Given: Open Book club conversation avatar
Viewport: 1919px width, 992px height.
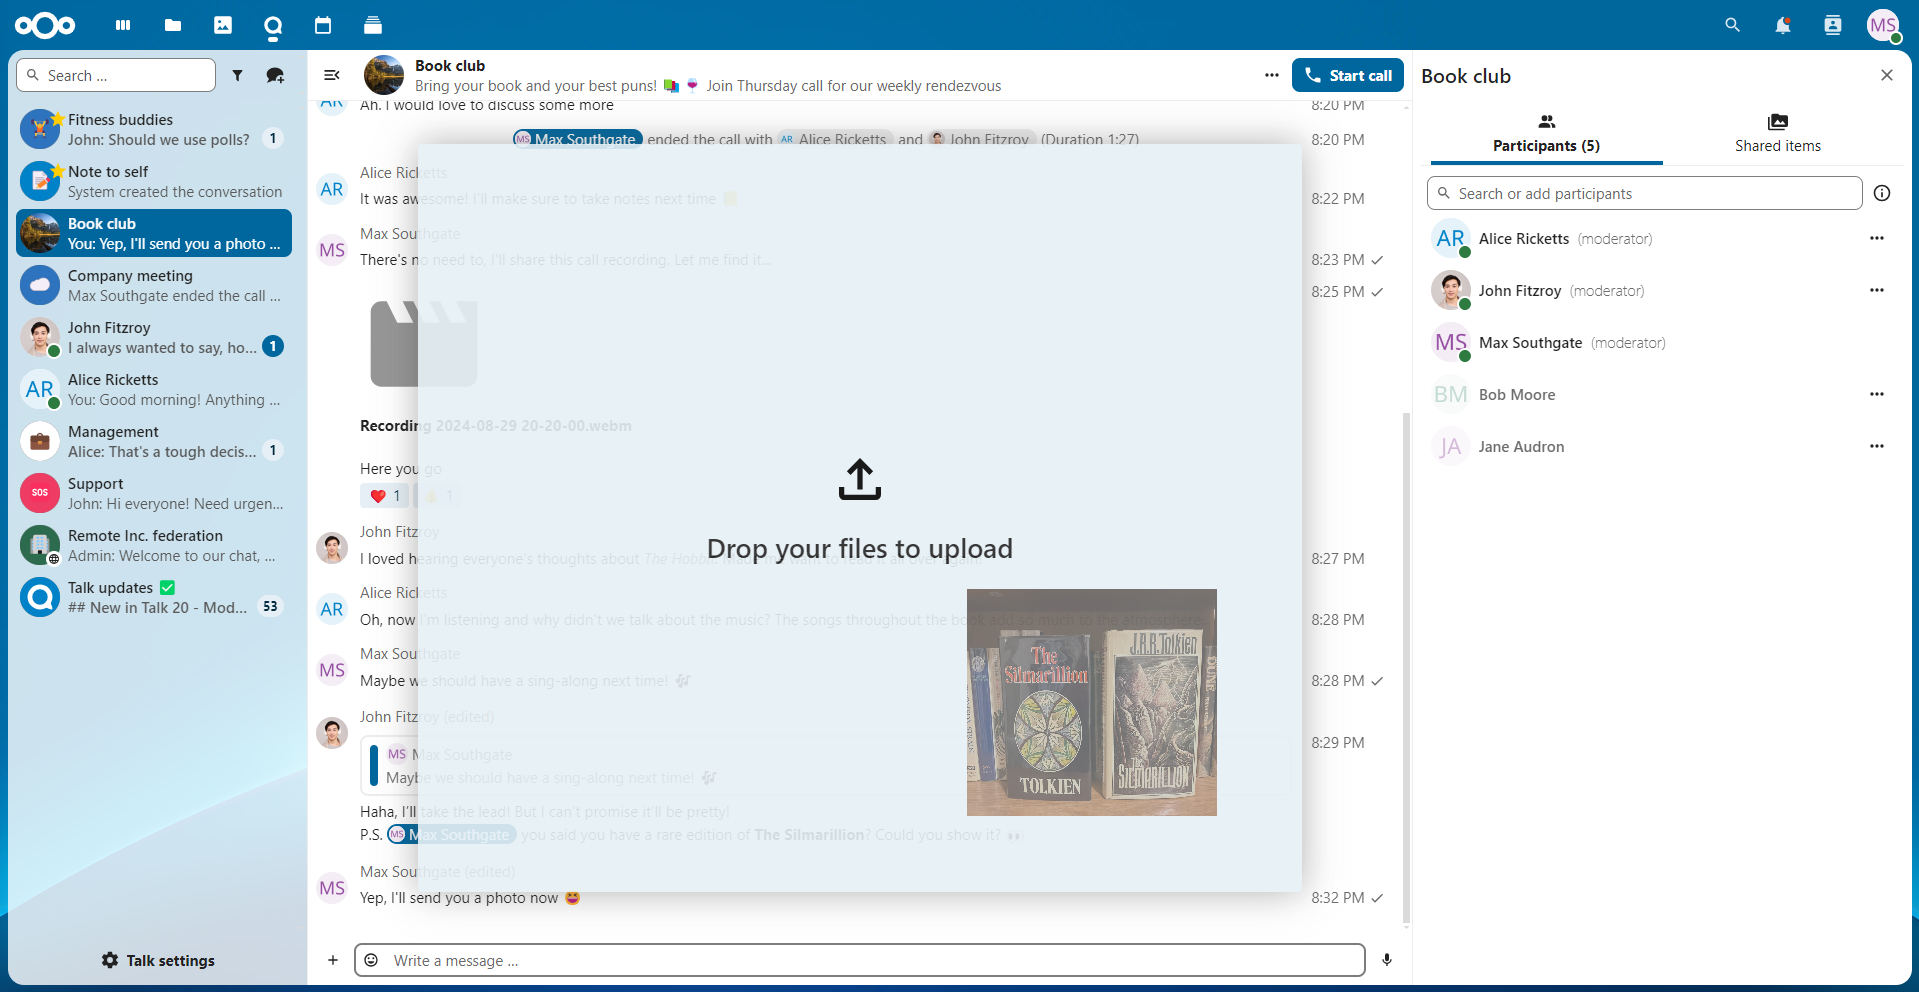Looking at the screenshot, I should pos(384,75).
